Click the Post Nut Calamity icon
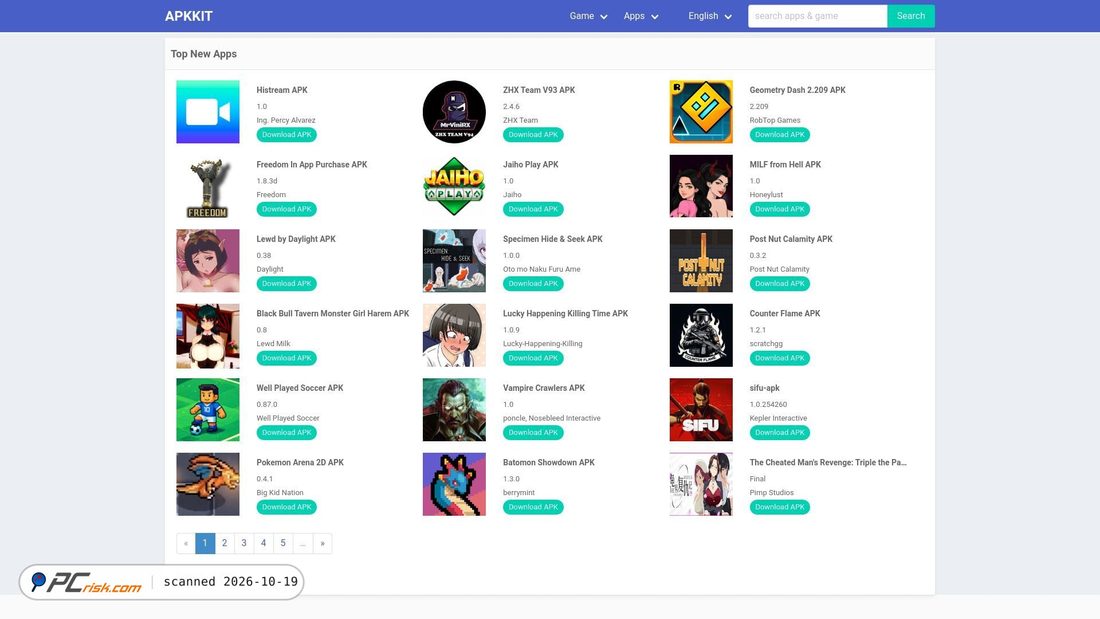The height and width of the screenshot is (619, 1100). click(x=701, y=260)
